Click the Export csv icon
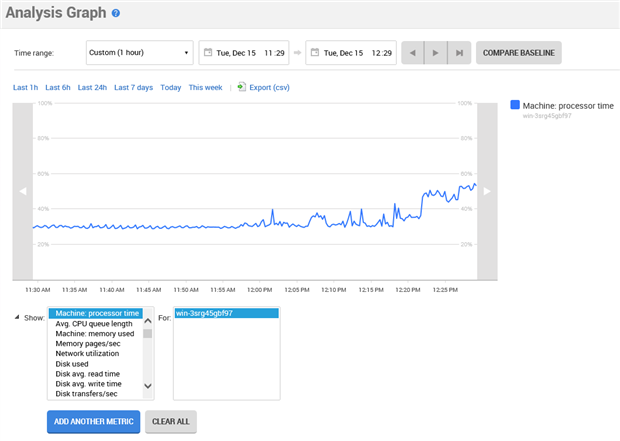The height and width of the screenshot is (441, 620). 242,87
